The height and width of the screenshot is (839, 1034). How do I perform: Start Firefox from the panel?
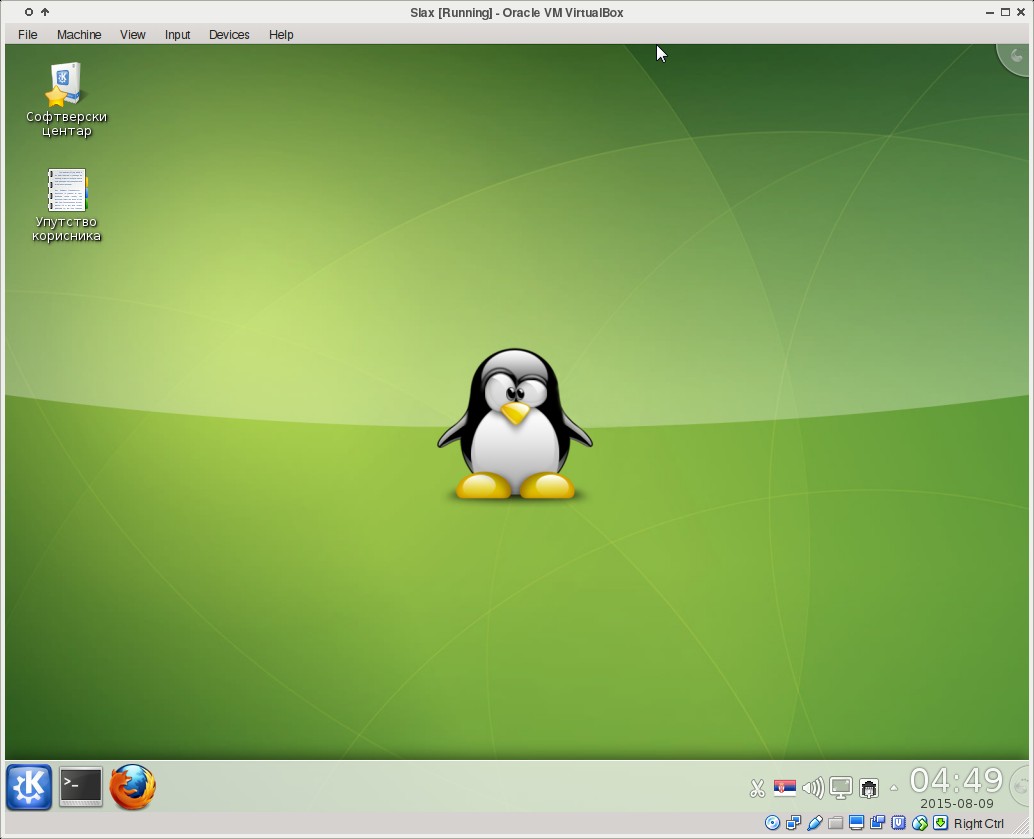point(133,787)
